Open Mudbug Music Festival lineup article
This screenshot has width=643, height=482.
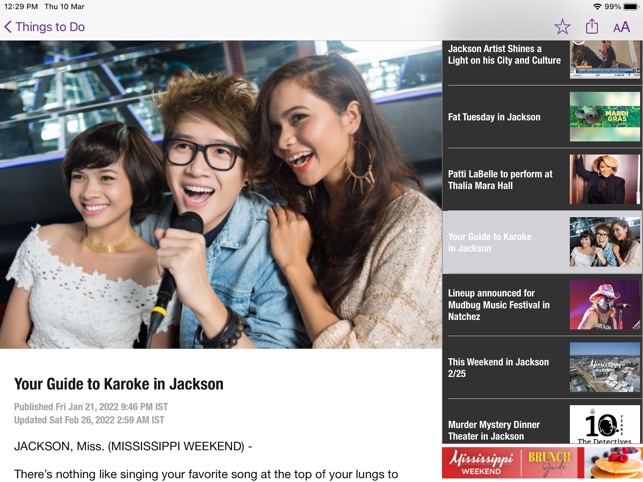pos(542,305)
